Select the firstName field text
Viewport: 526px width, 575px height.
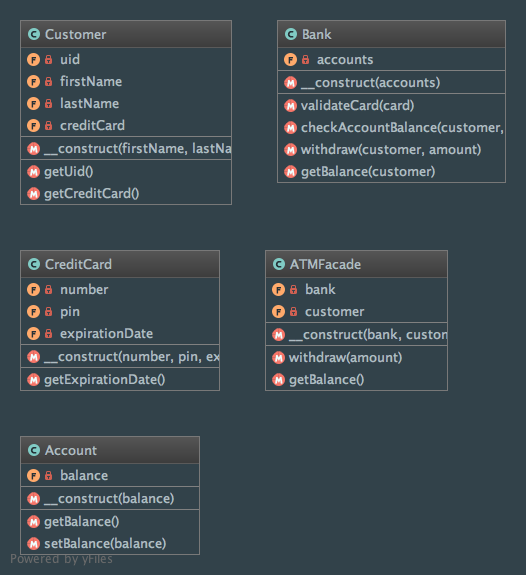[x=91, y=81]
